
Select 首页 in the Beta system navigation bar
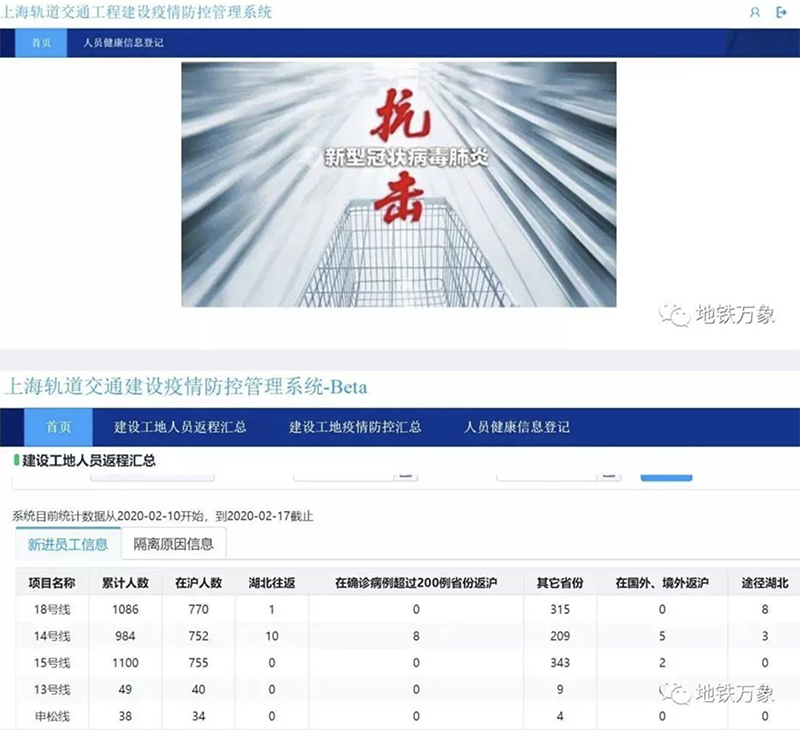[x=59, y=427]
